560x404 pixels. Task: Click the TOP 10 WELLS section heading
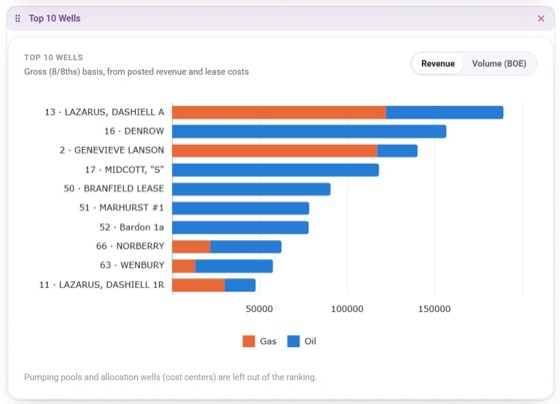tap(54, 58)
